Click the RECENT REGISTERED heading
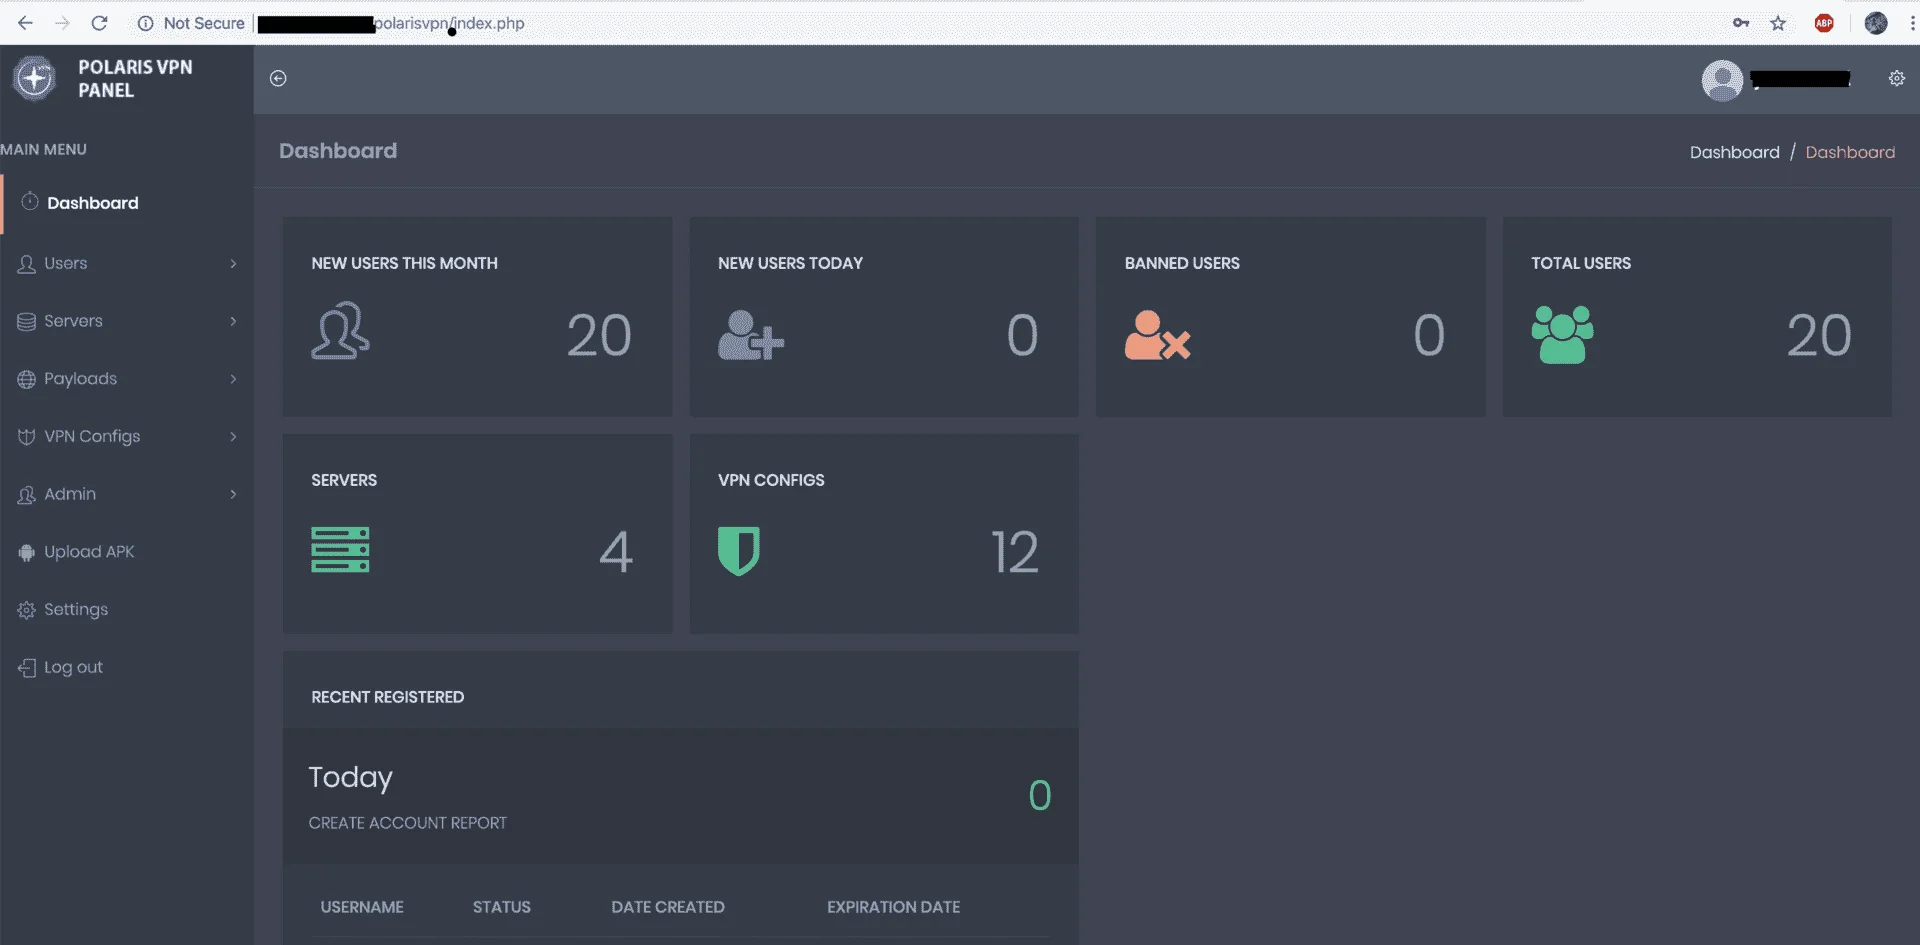This screenshot has height=945, width=1920. coord(388,697)
